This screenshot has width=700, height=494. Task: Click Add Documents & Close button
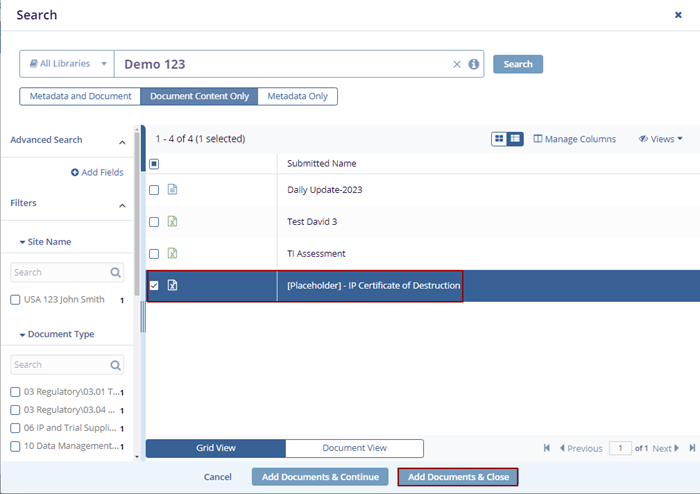coord(458,477)
